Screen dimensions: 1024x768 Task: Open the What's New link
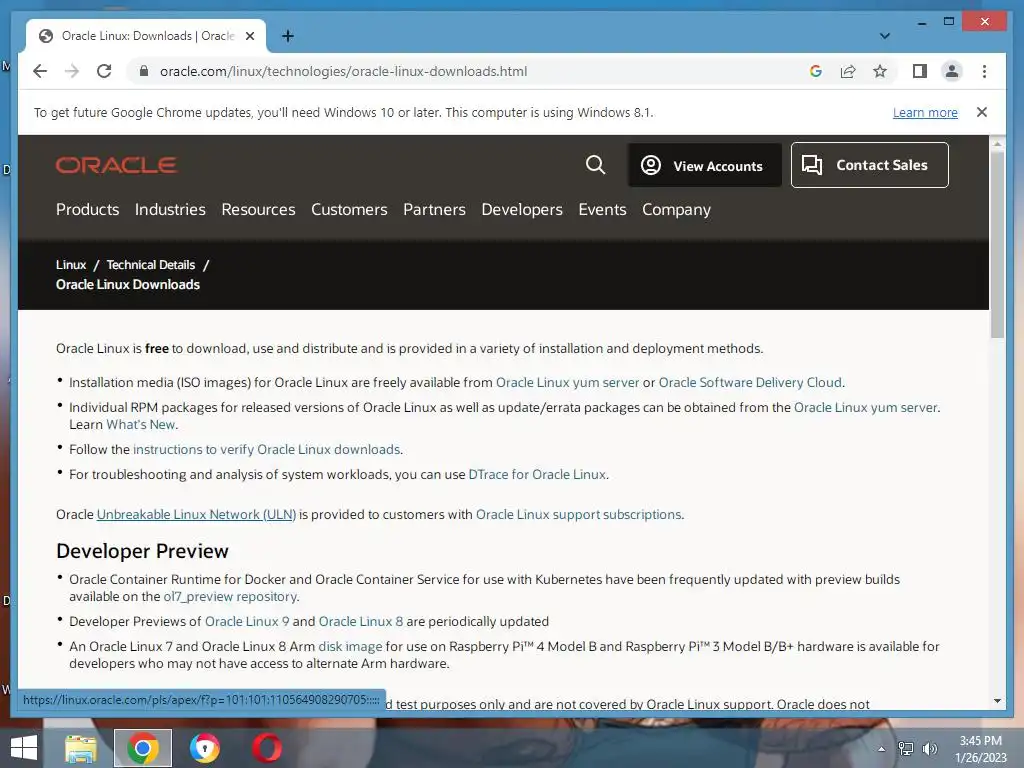tap(140, 424)
